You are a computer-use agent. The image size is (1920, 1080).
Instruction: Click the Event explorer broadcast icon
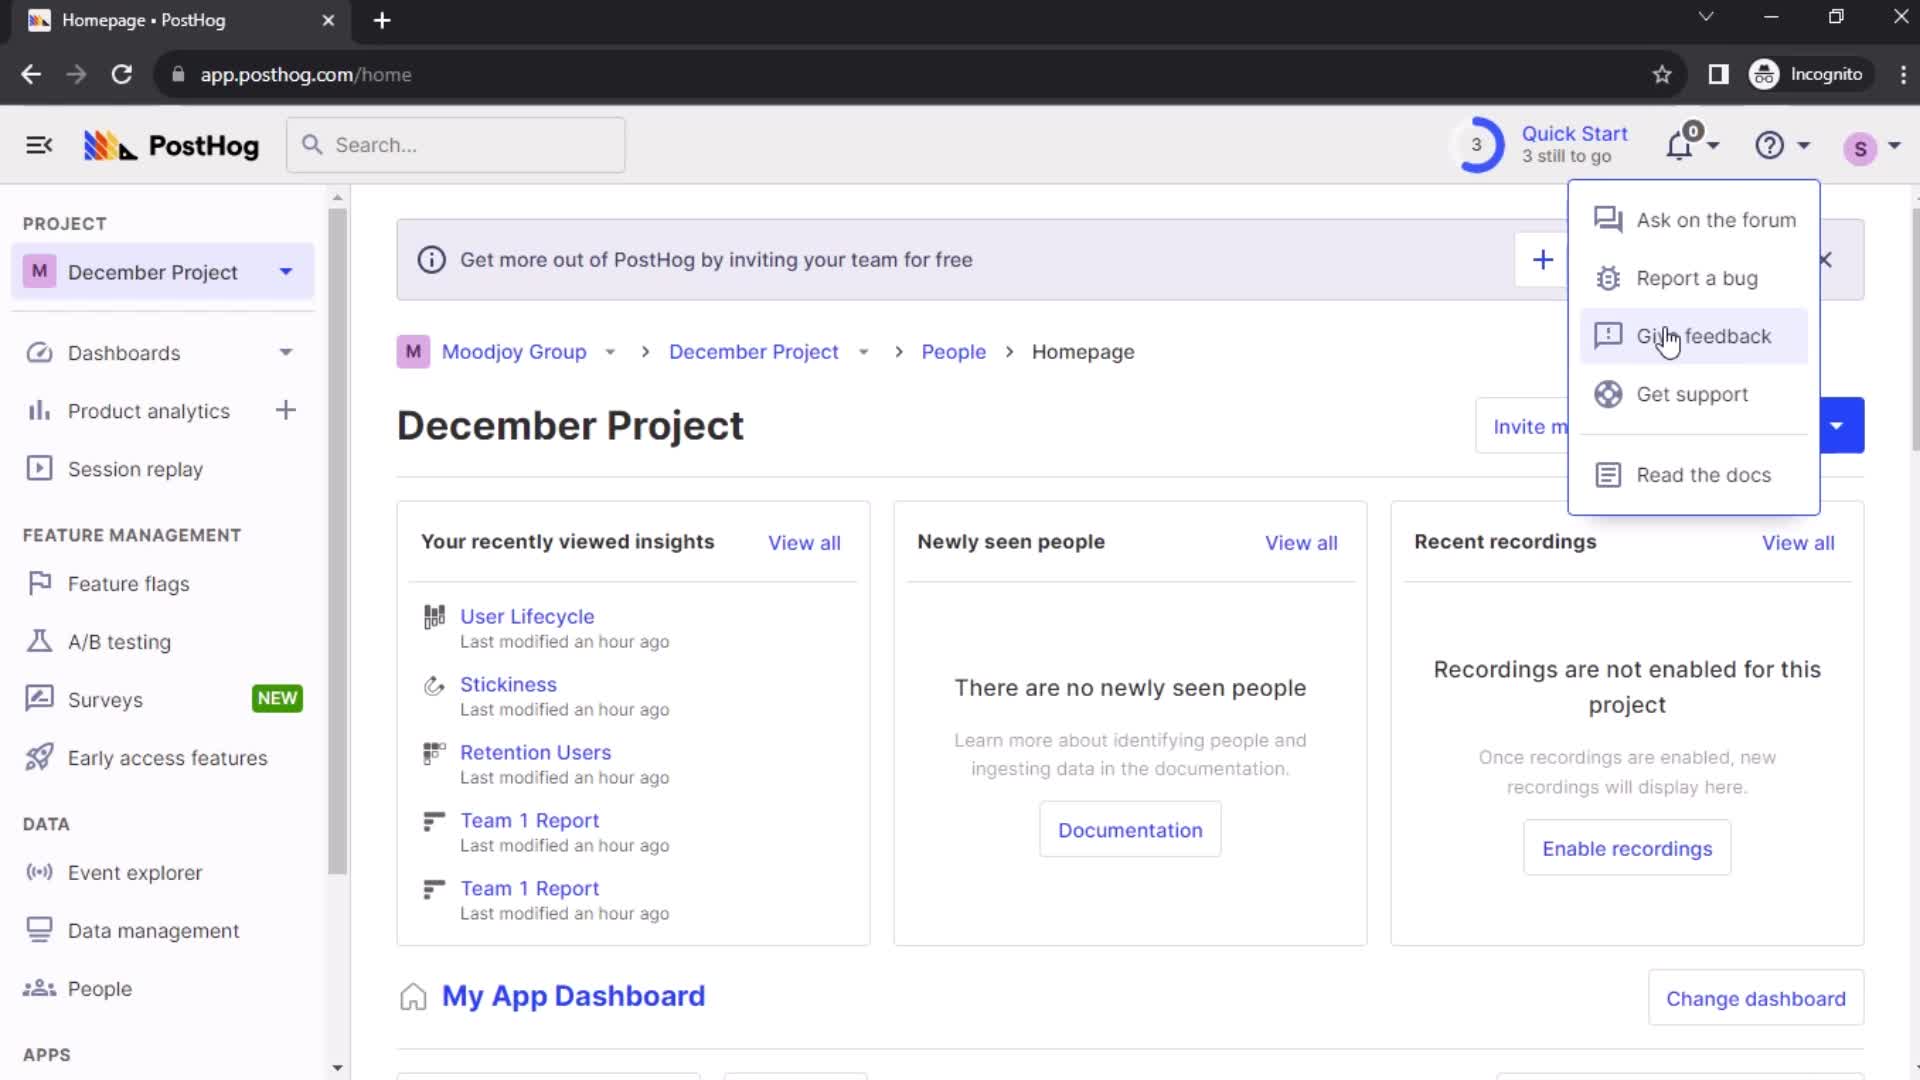(x=39, y=872)
